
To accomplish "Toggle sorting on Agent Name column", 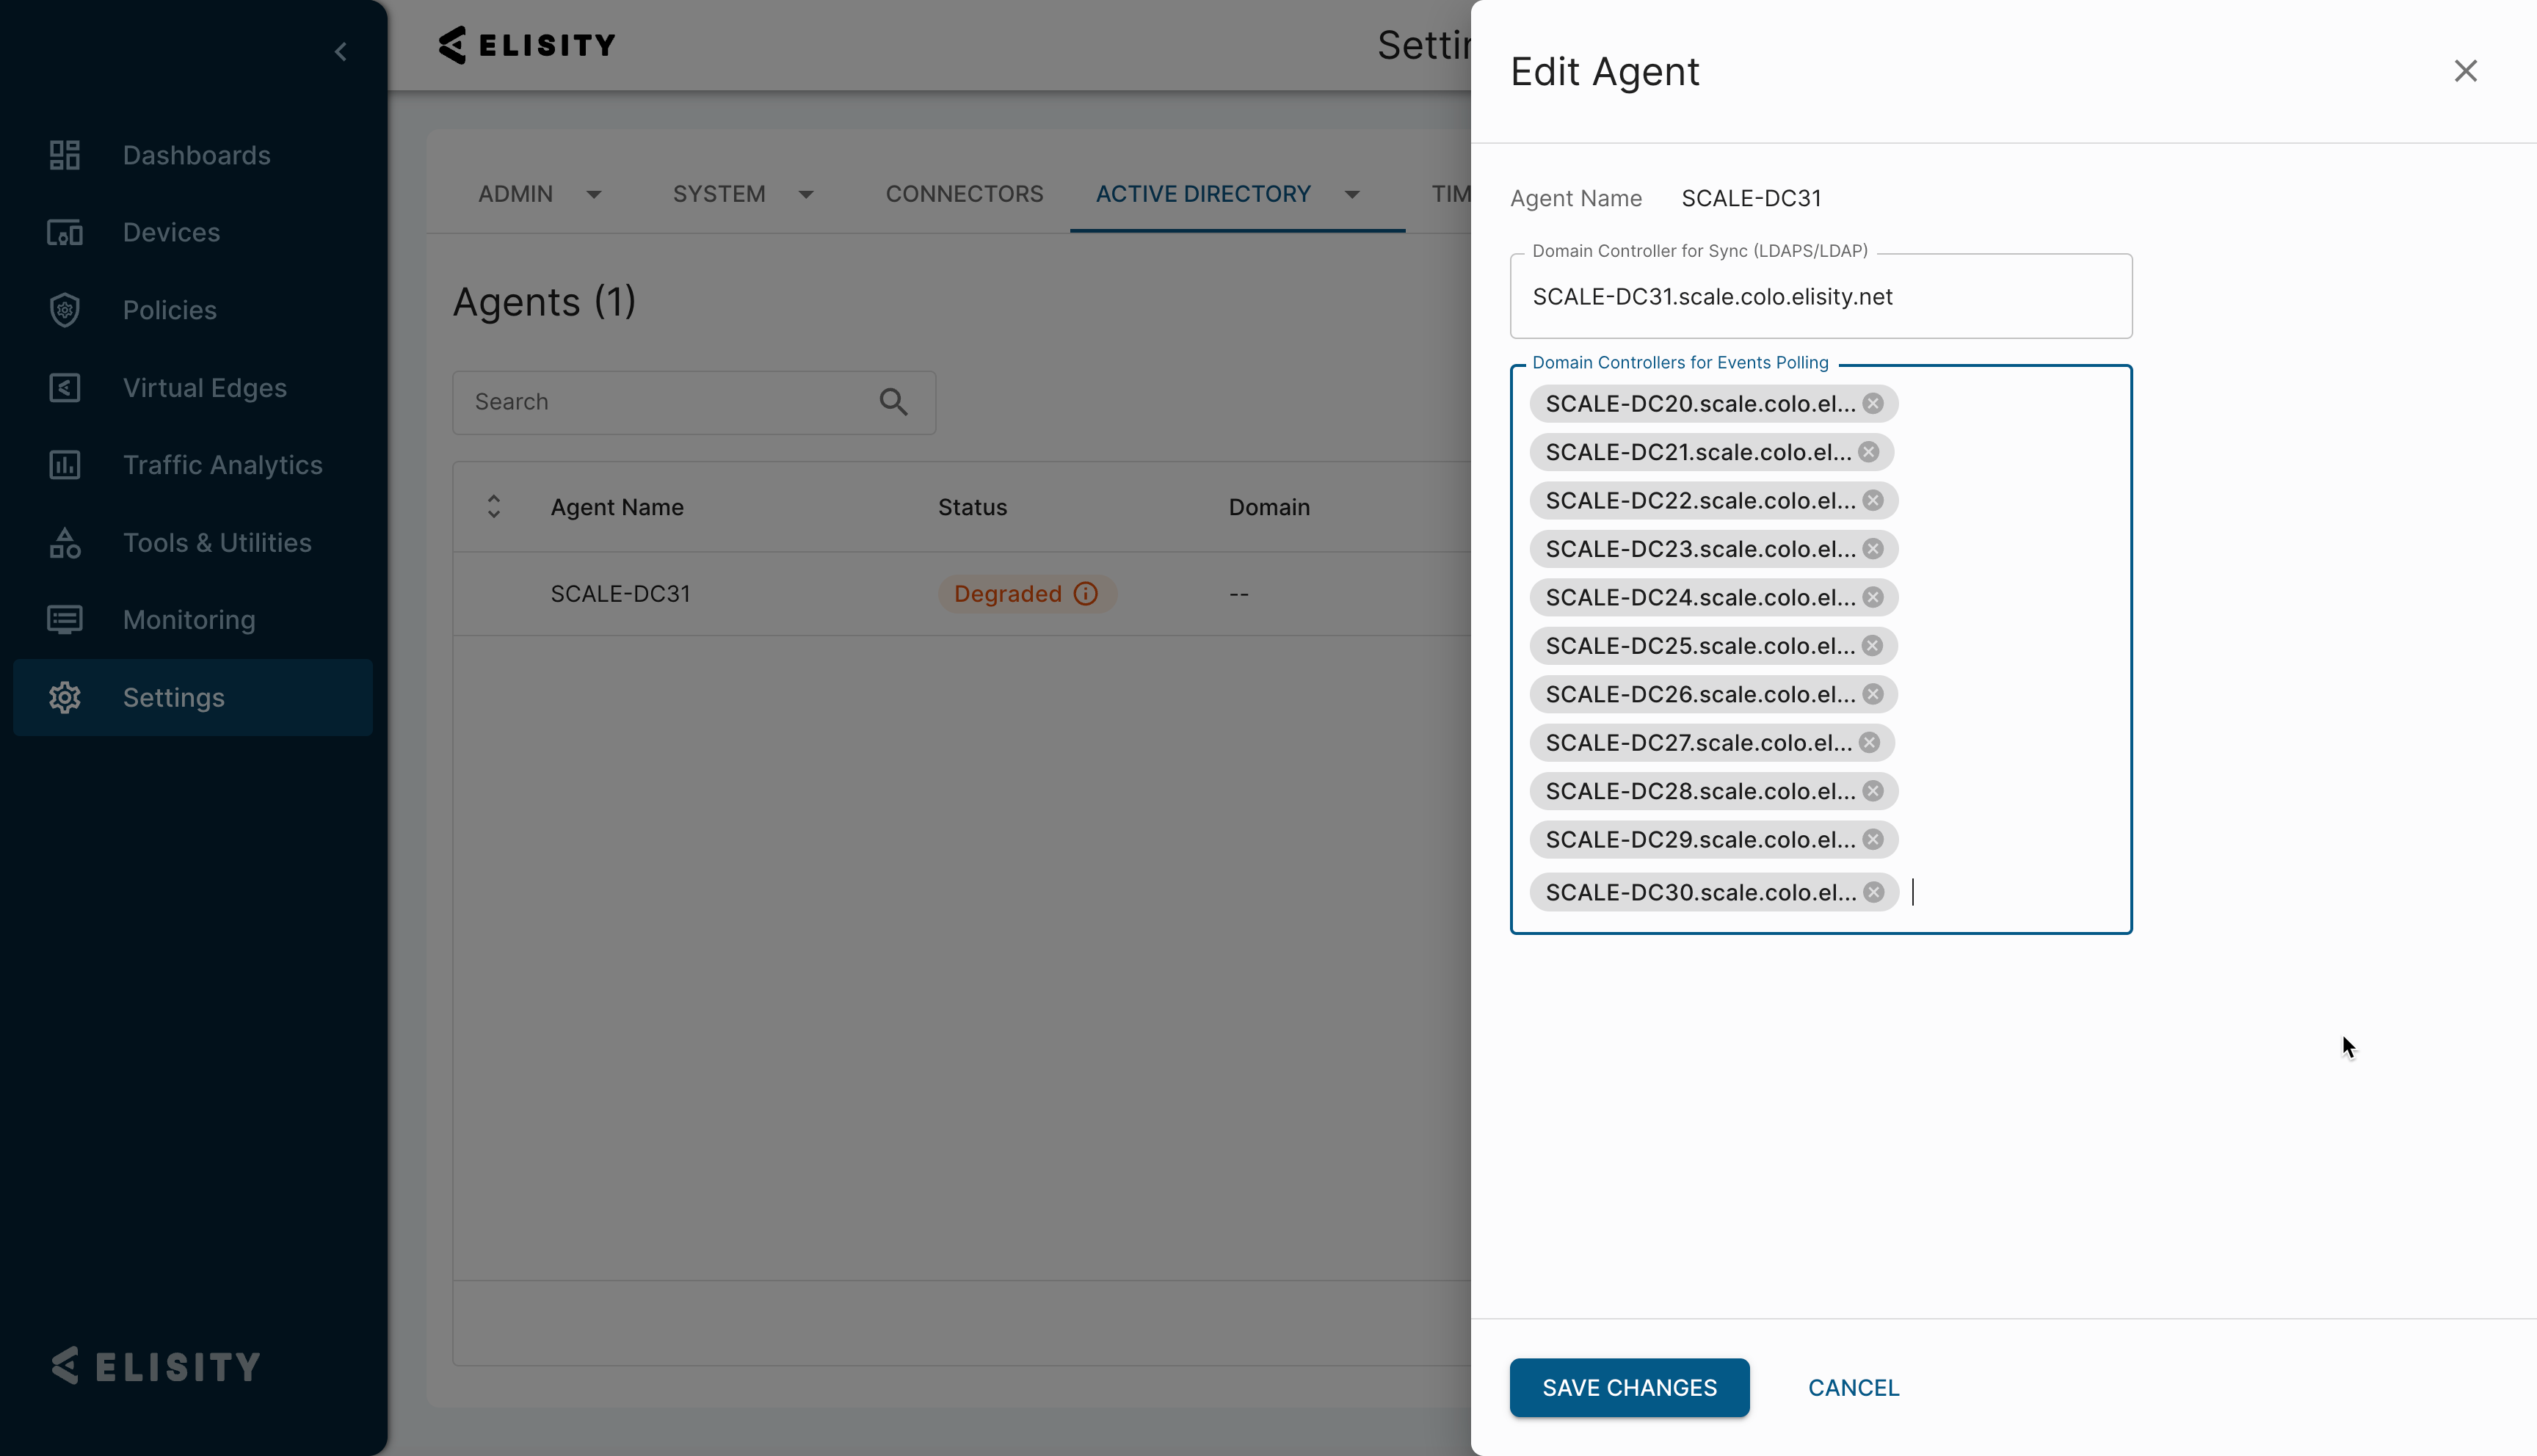I will [x=493, y=506].
